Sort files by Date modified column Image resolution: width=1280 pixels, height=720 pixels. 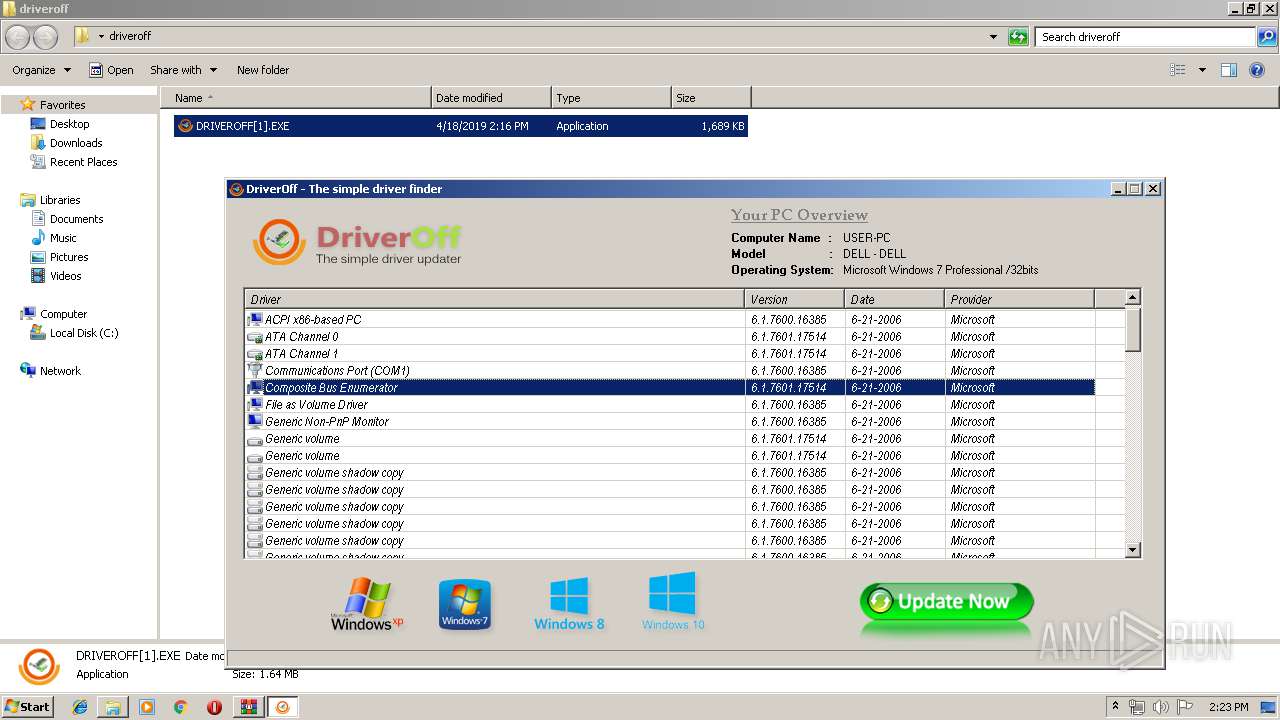491,98
